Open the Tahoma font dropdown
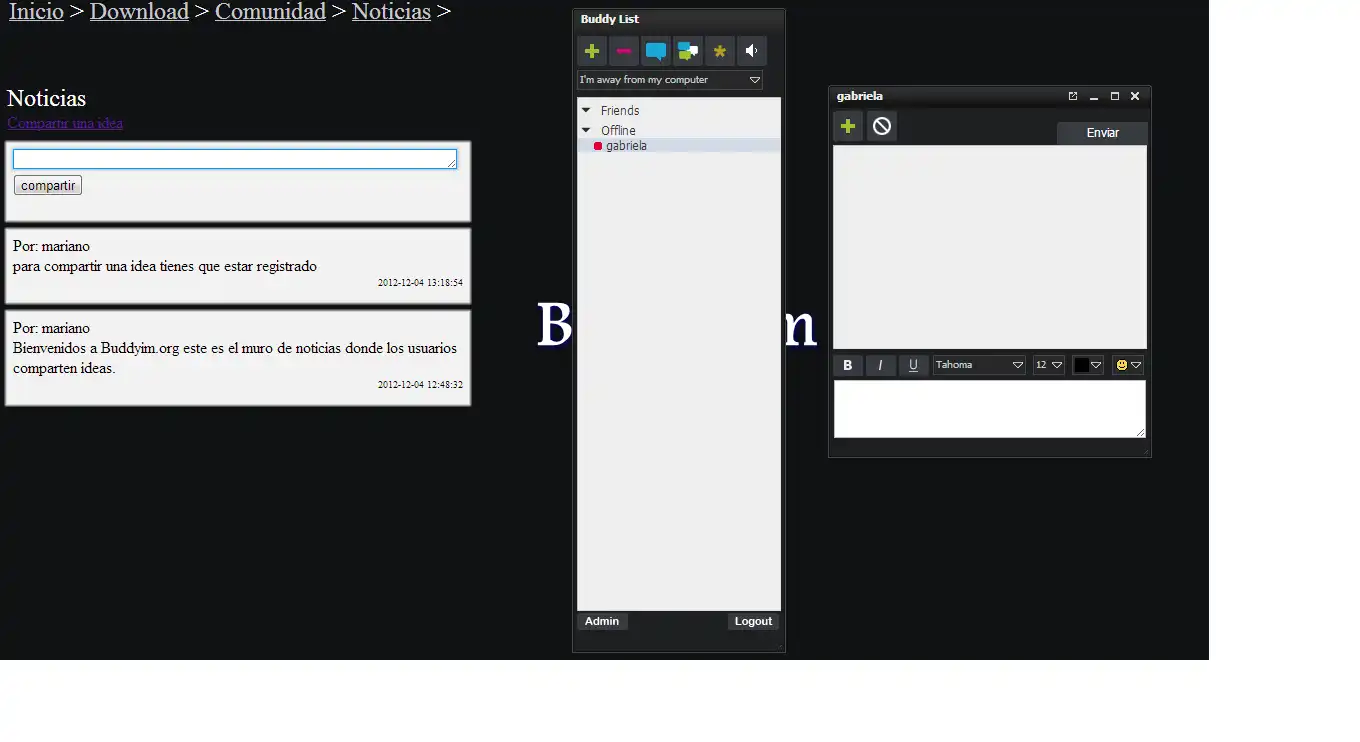Image resolution: width=1360 pixels, height=742 pixels. click(979, 366)
